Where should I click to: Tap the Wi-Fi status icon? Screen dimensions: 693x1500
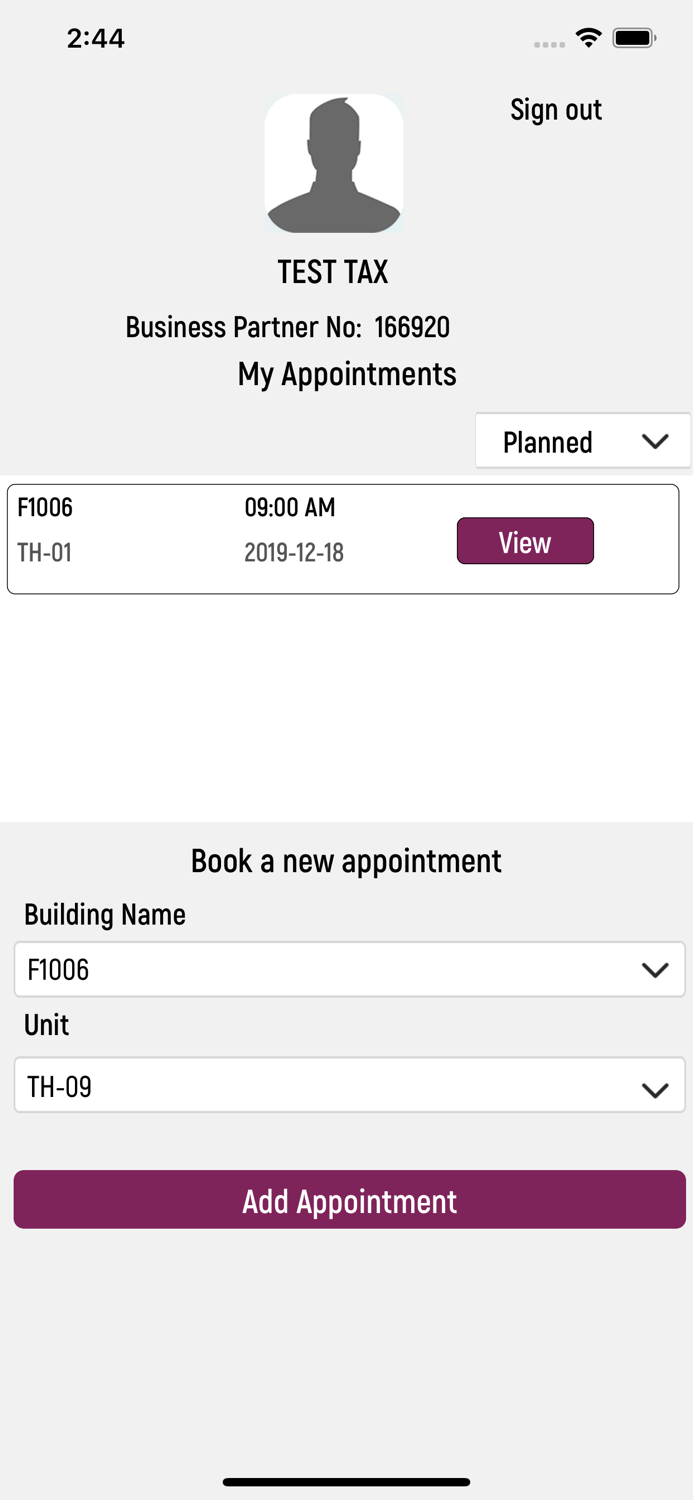(588, 39)
